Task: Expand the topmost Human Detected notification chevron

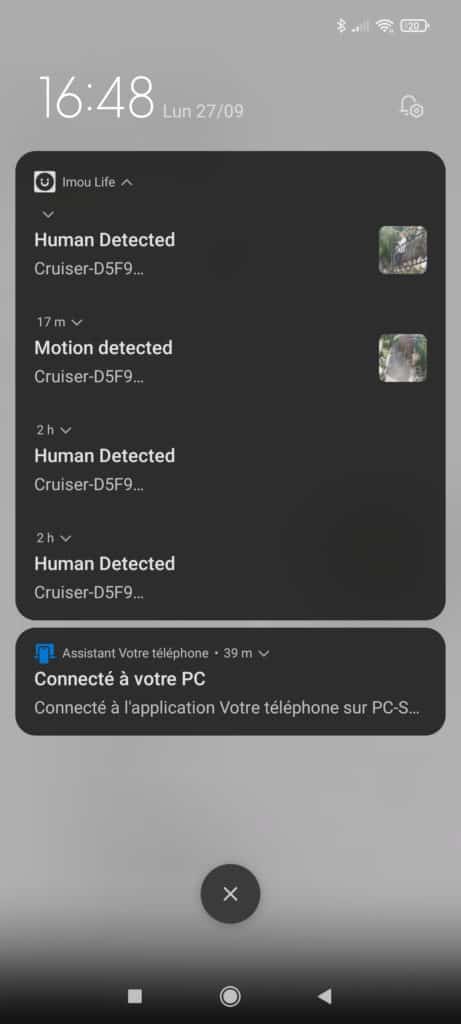Action: 48,214
